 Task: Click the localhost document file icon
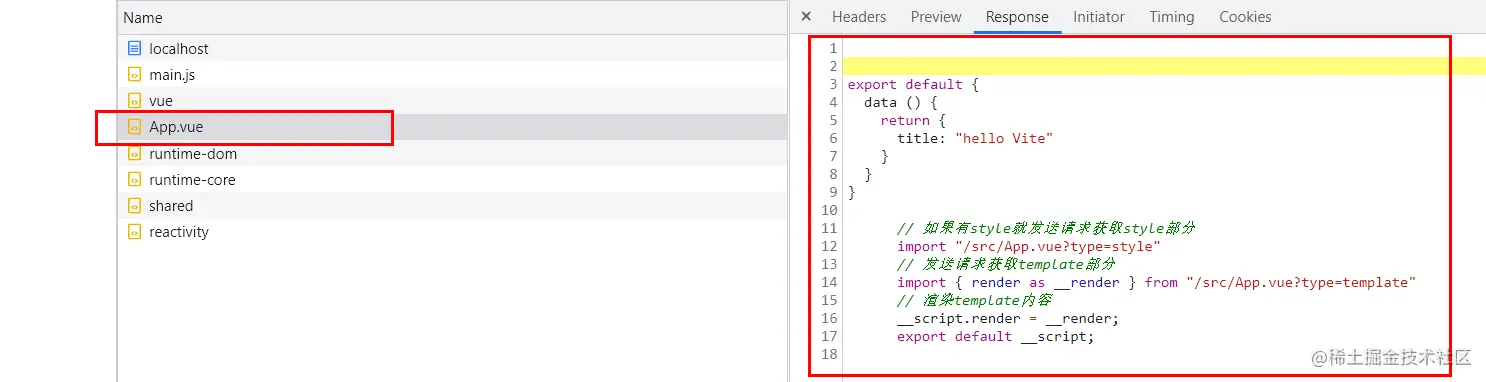(x=135, y=49)
